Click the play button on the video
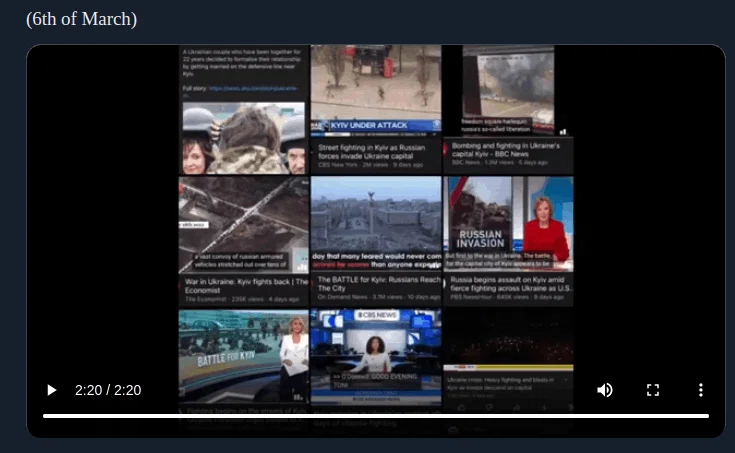This screenshot has width=735, height=453. point(52,390)
